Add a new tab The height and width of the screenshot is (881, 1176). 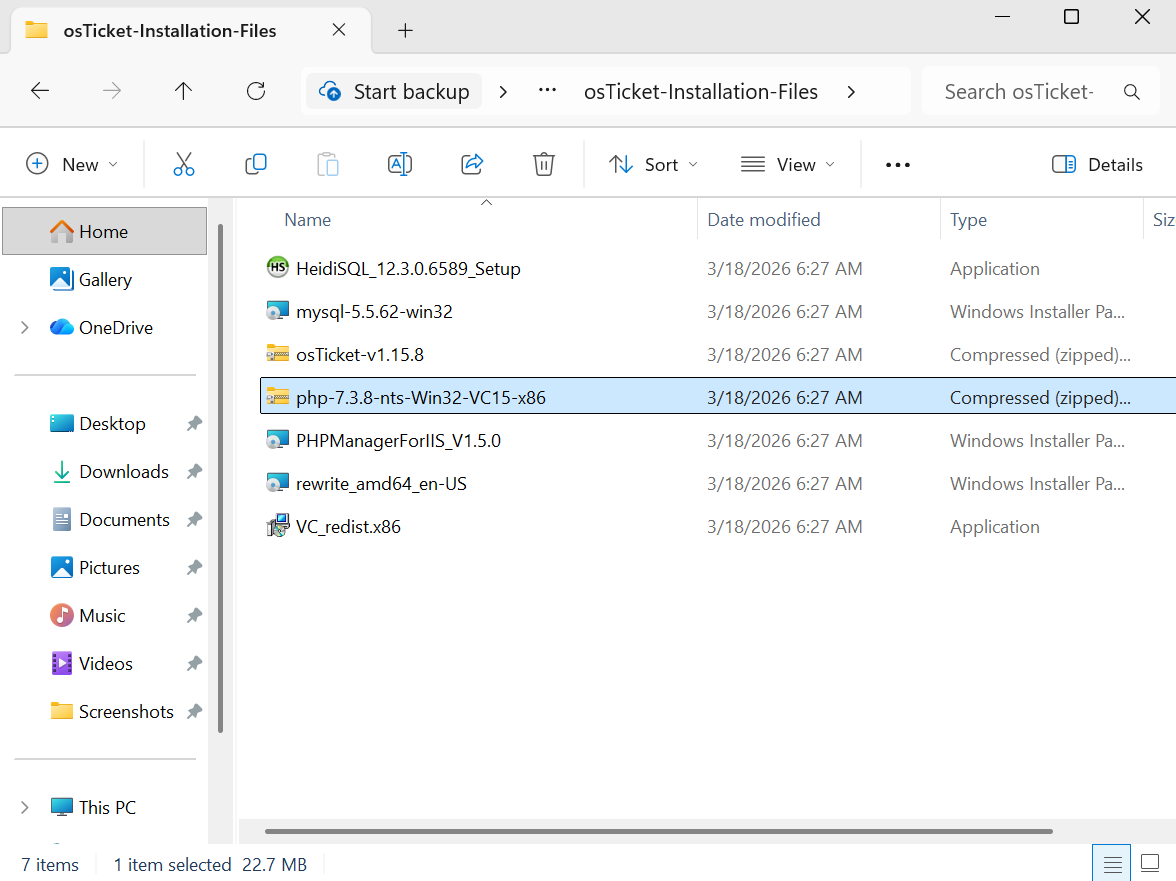405,31
